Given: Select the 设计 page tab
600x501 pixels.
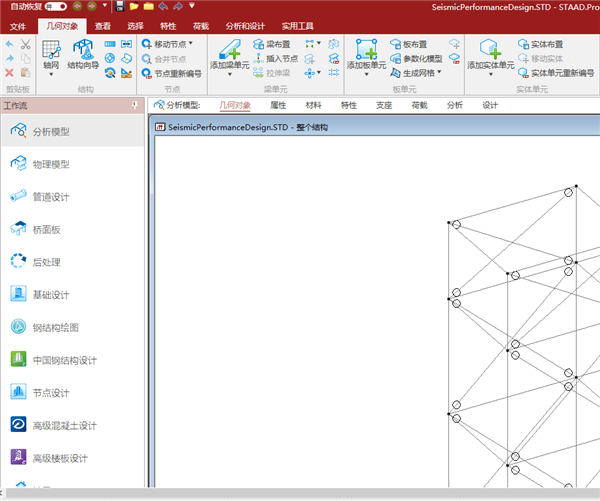Looking at the screenshot, I should click(x=490, y=105).
